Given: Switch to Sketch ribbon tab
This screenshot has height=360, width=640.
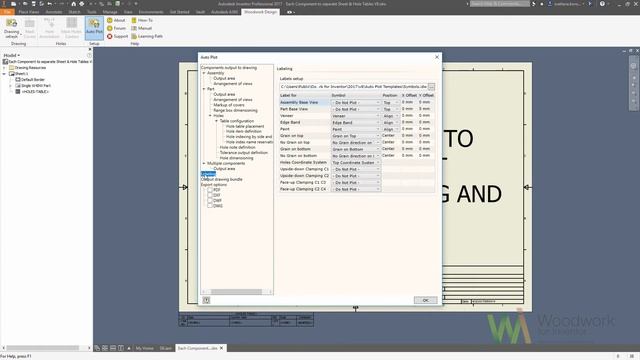Looking at the screenshot, I should [x=74, y=12].
